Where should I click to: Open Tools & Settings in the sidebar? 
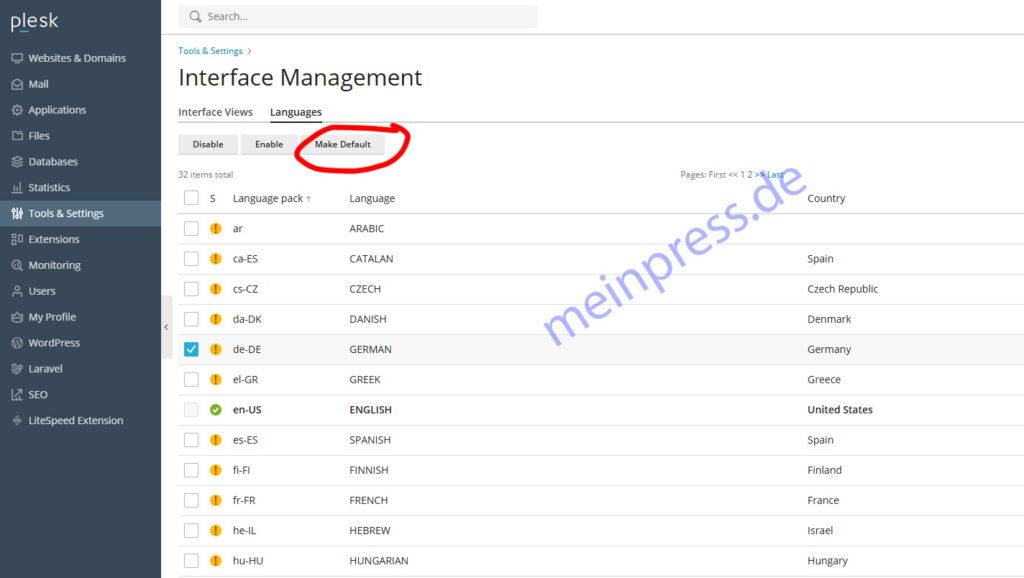(x=66, y=213)
